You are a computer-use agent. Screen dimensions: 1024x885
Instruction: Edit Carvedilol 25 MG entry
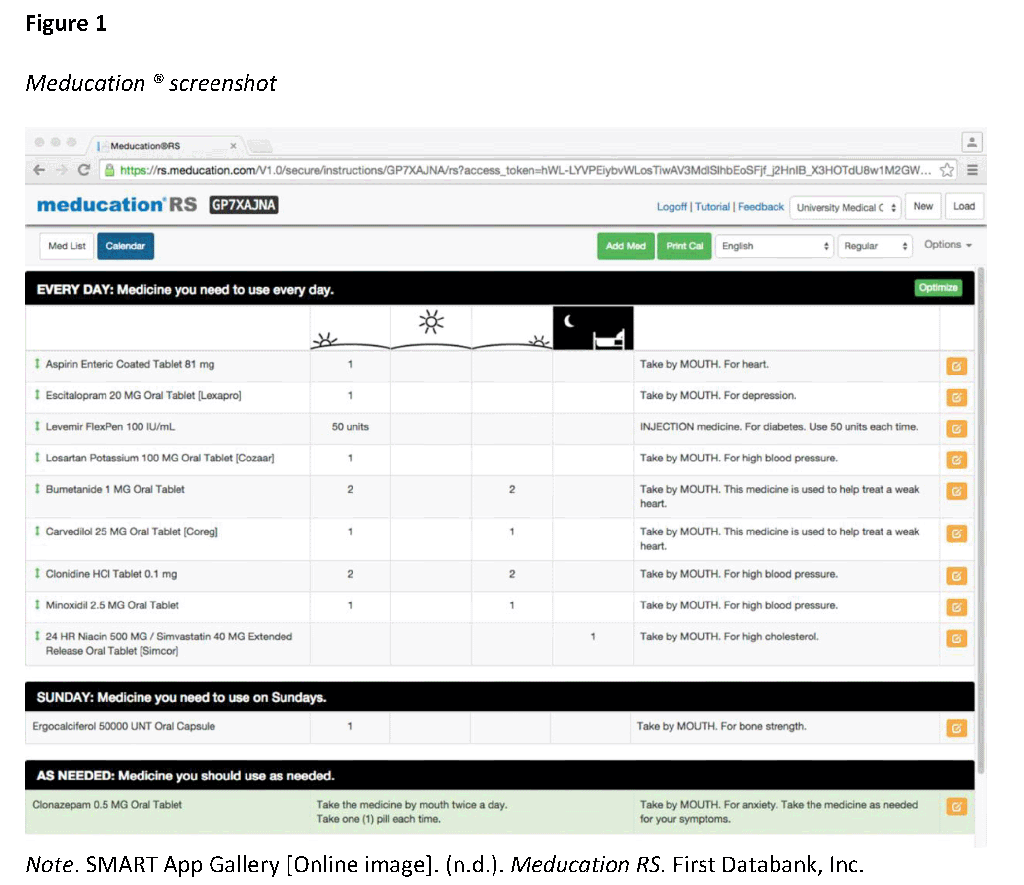[956, 534]
